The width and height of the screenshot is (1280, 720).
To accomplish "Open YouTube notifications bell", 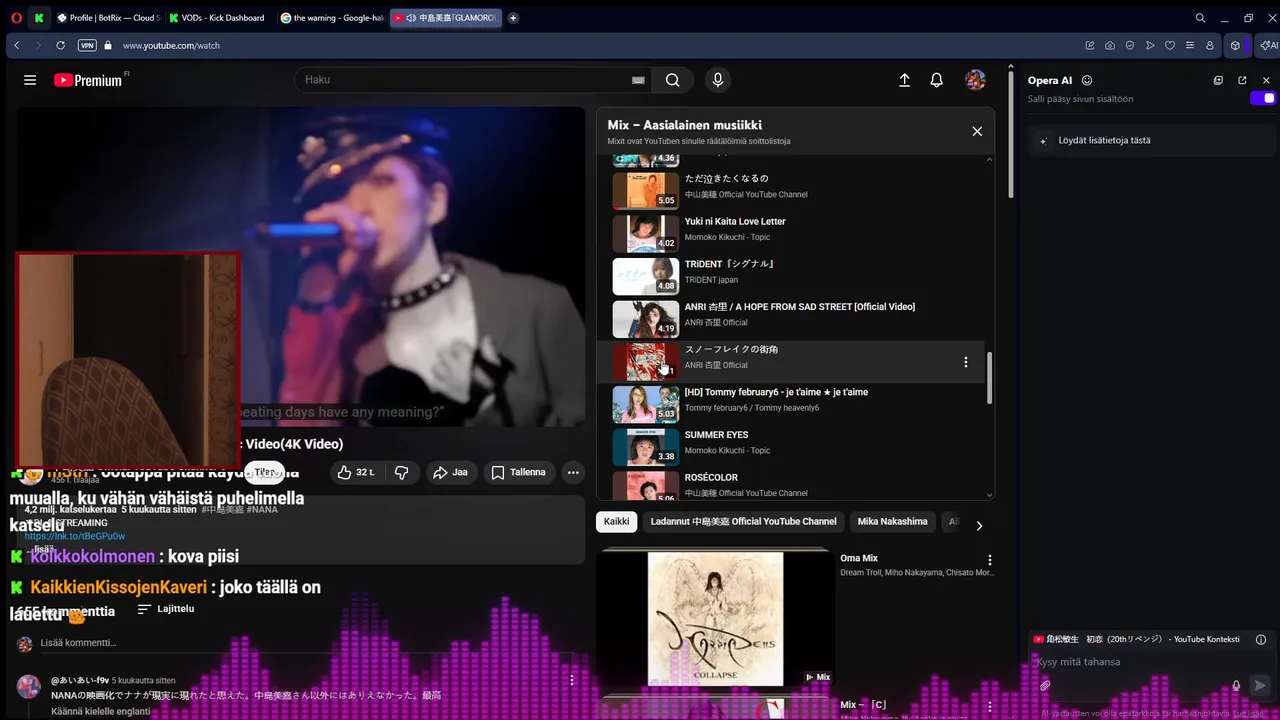I will [x=936, y=80].
